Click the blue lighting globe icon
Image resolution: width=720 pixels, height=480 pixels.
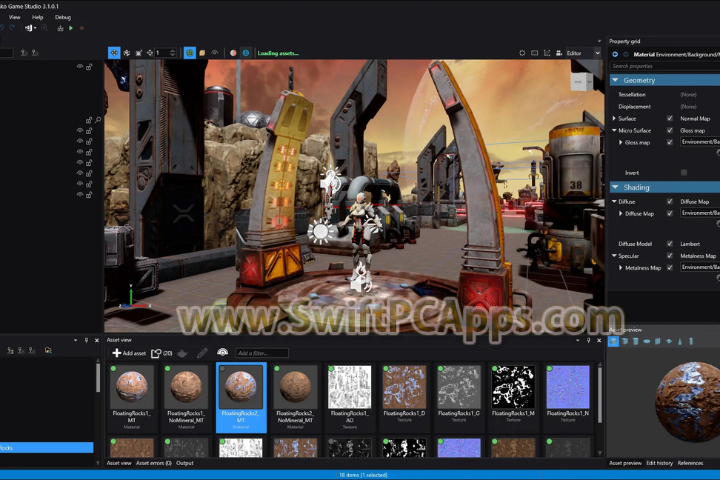coord(246,53)
